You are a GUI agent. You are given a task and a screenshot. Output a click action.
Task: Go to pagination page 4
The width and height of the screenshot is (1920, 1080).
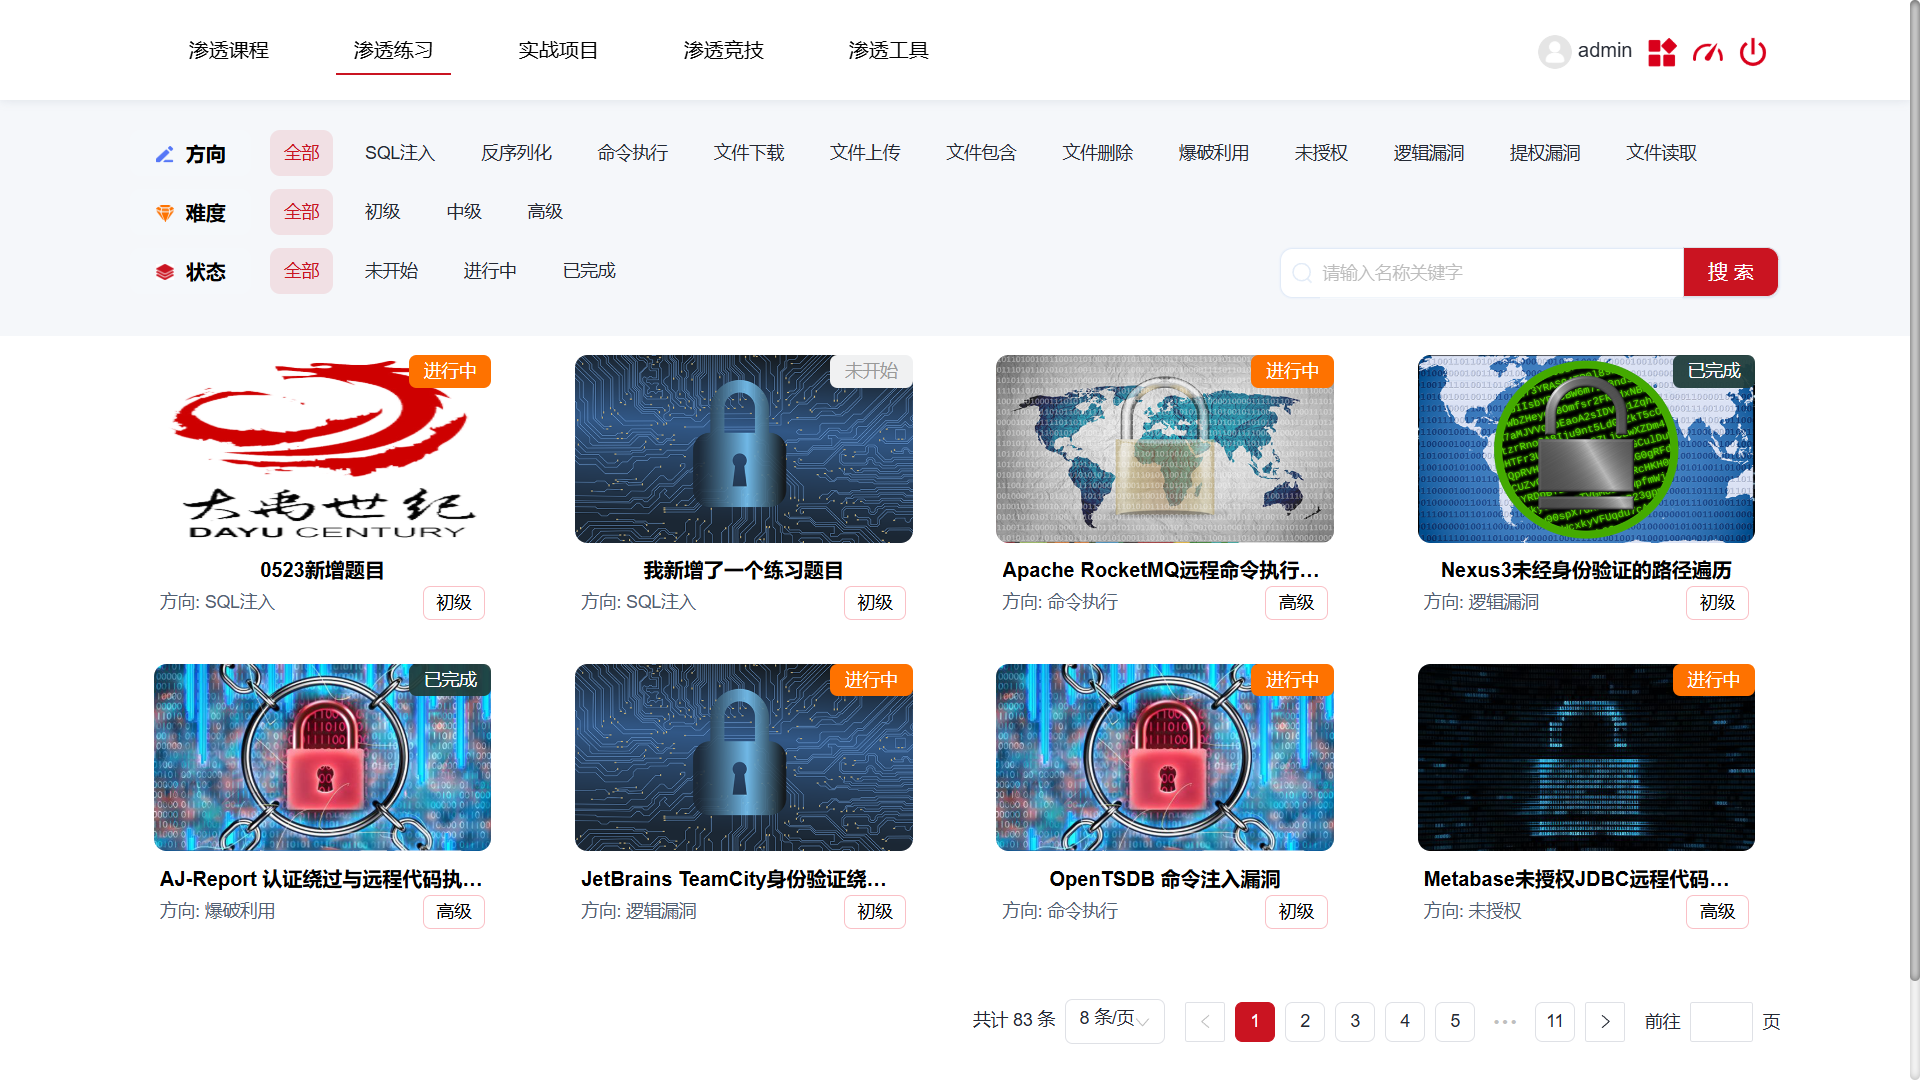coord(1405,1021)
